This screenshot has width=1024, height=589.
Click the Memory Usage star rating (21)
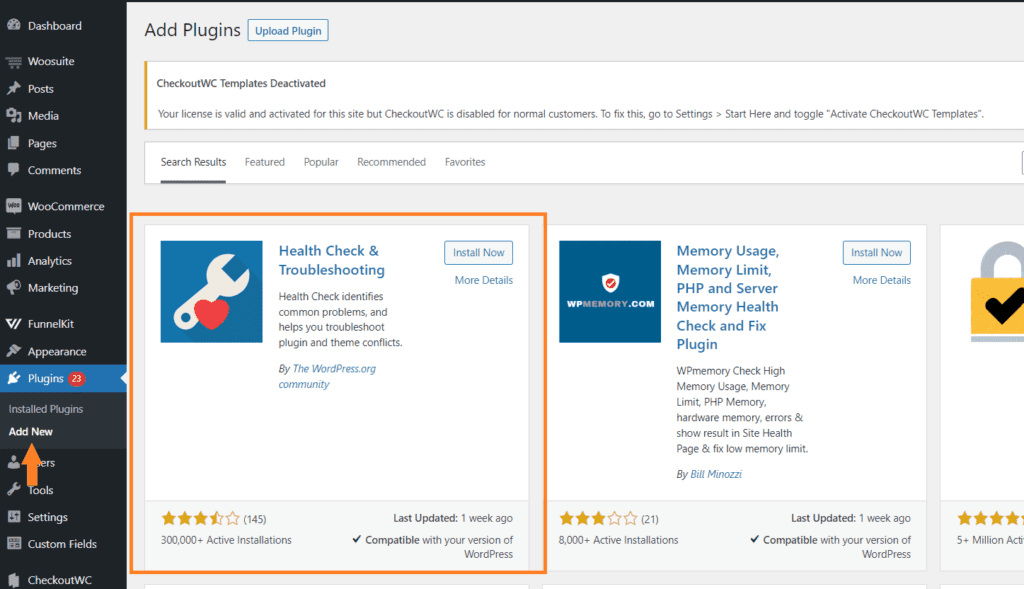609,519
